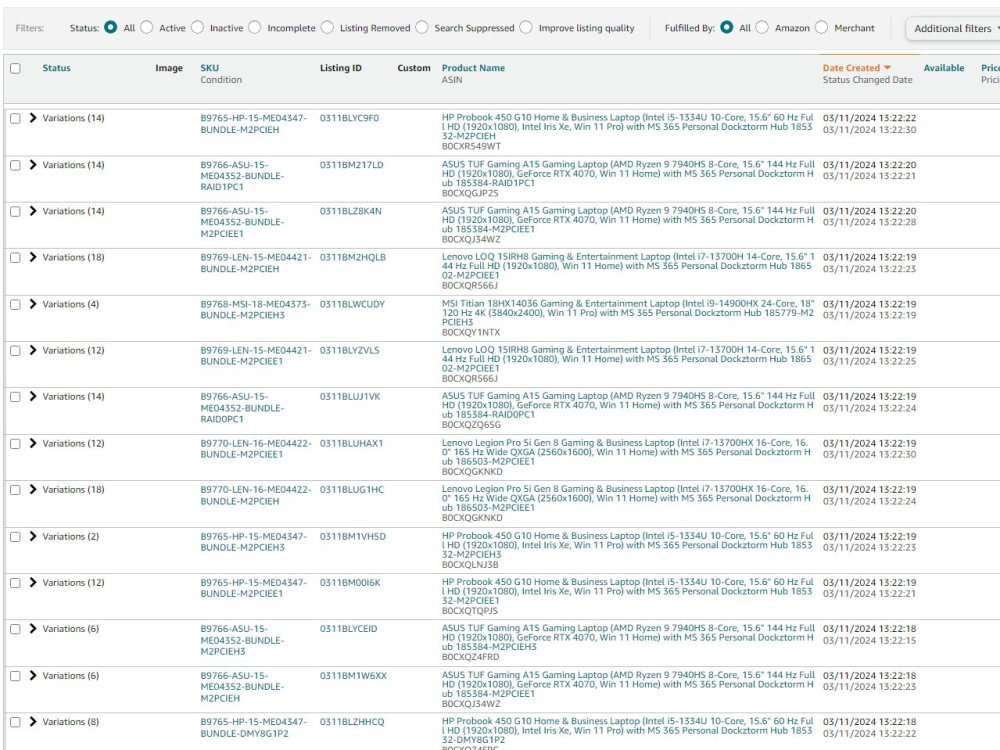Screen dimensions: 1000x750
Task: Choose the Listing Removed filter
Action: point(327,27)
